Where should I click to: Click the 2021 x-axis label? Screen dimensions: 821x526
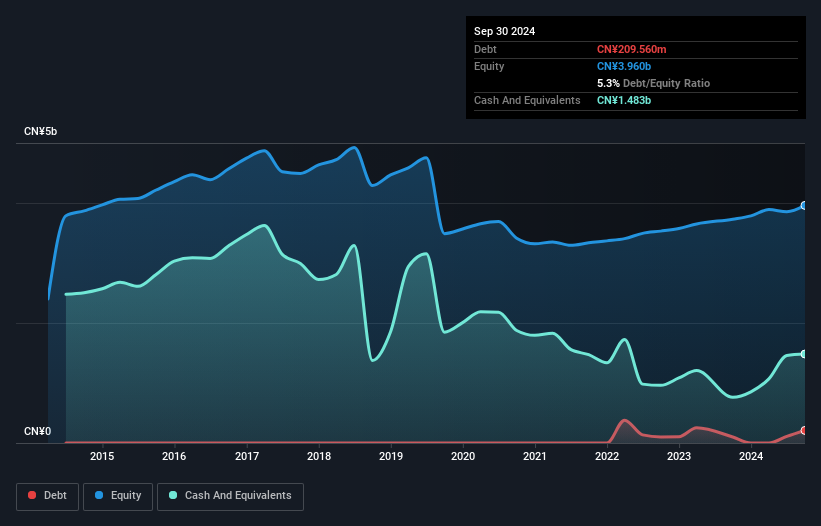535,456
